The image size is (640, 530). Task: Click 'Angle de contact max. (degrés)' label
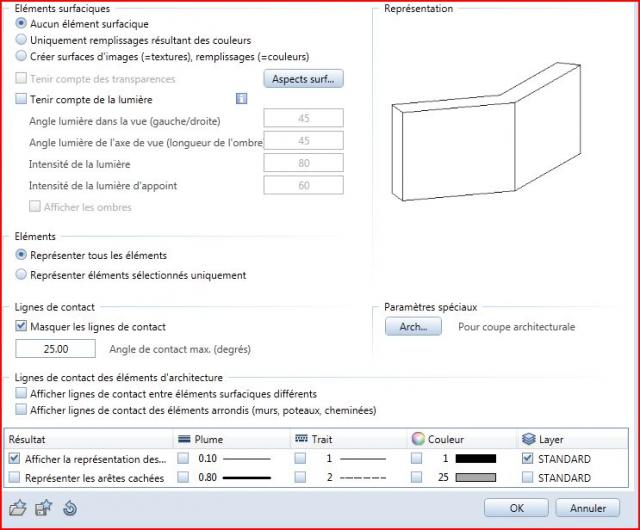click(180, 349)
